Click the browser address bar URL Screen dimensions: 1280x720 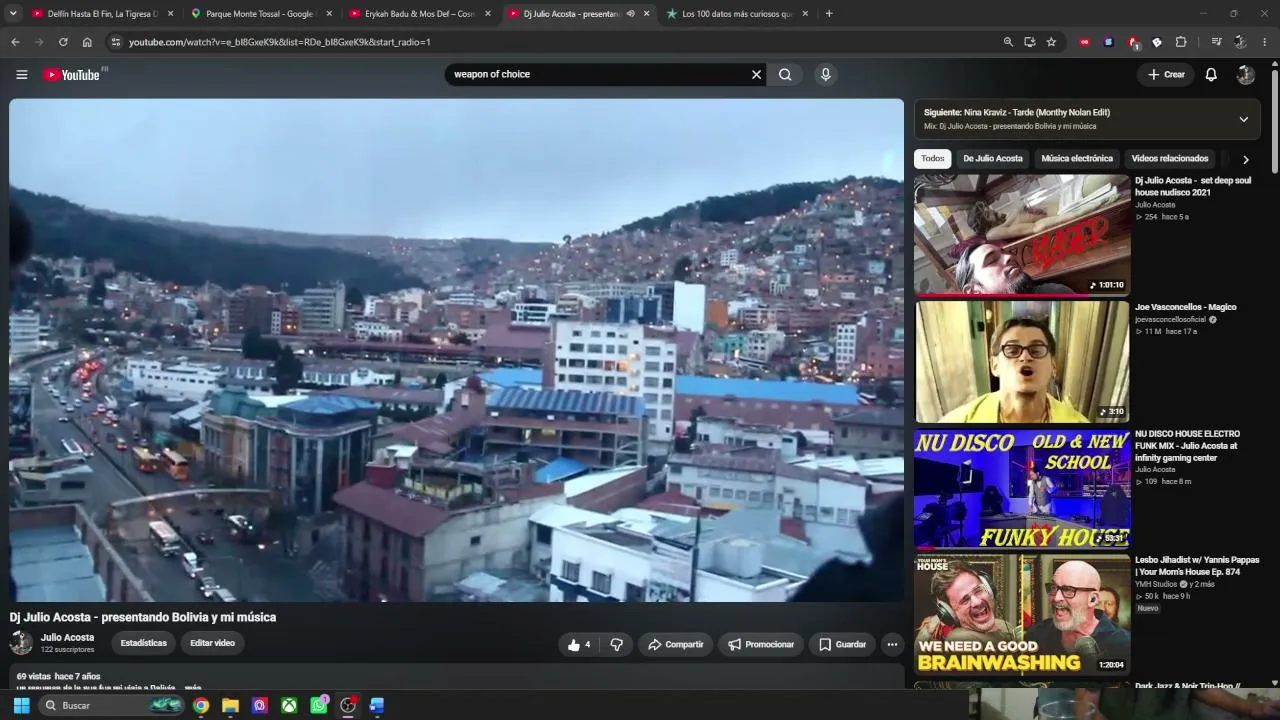280,42
